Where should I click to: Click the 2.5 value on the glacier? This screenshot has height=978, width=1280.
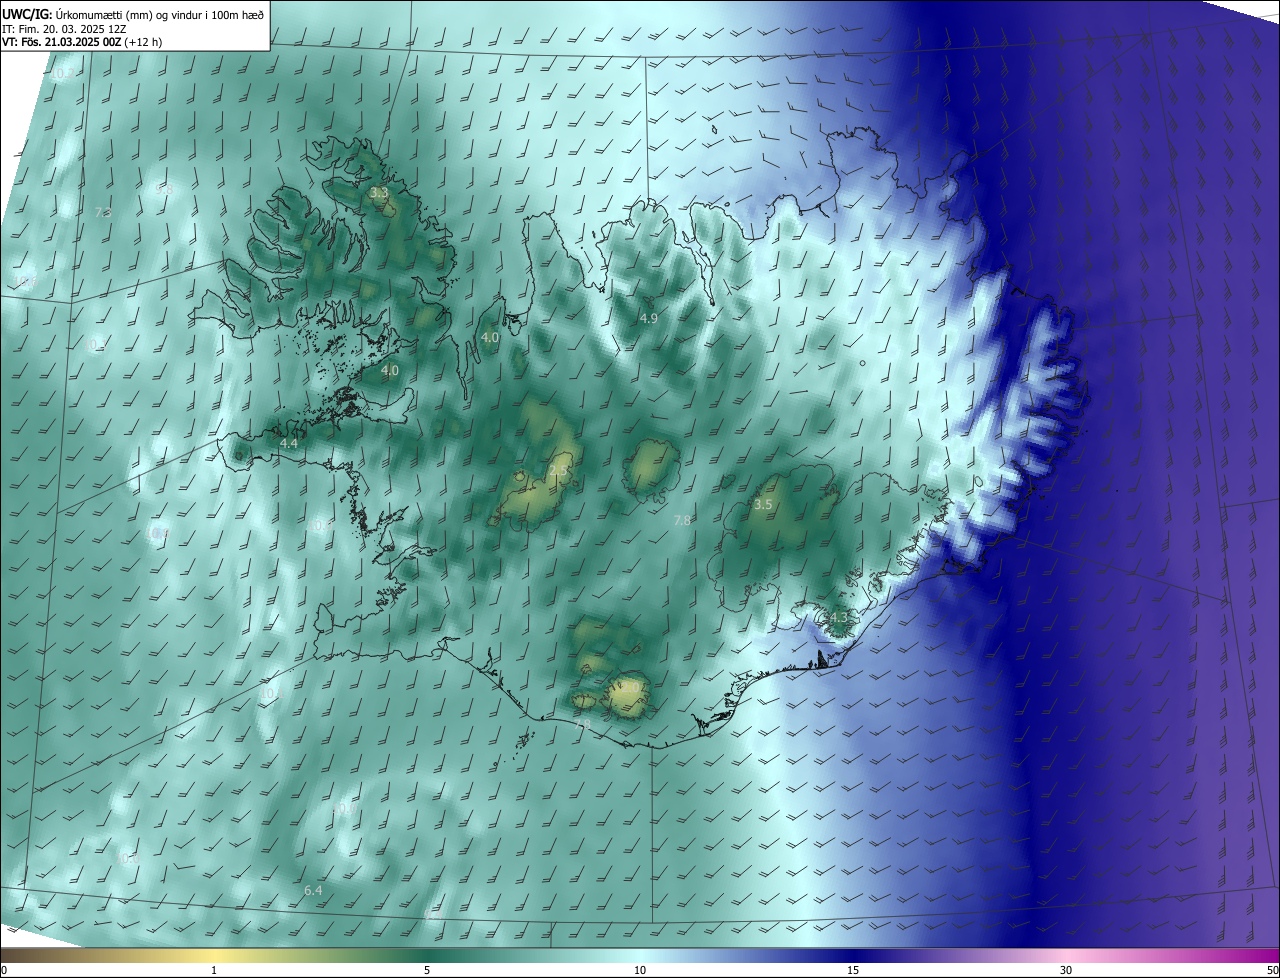click(x=558, y=470)
